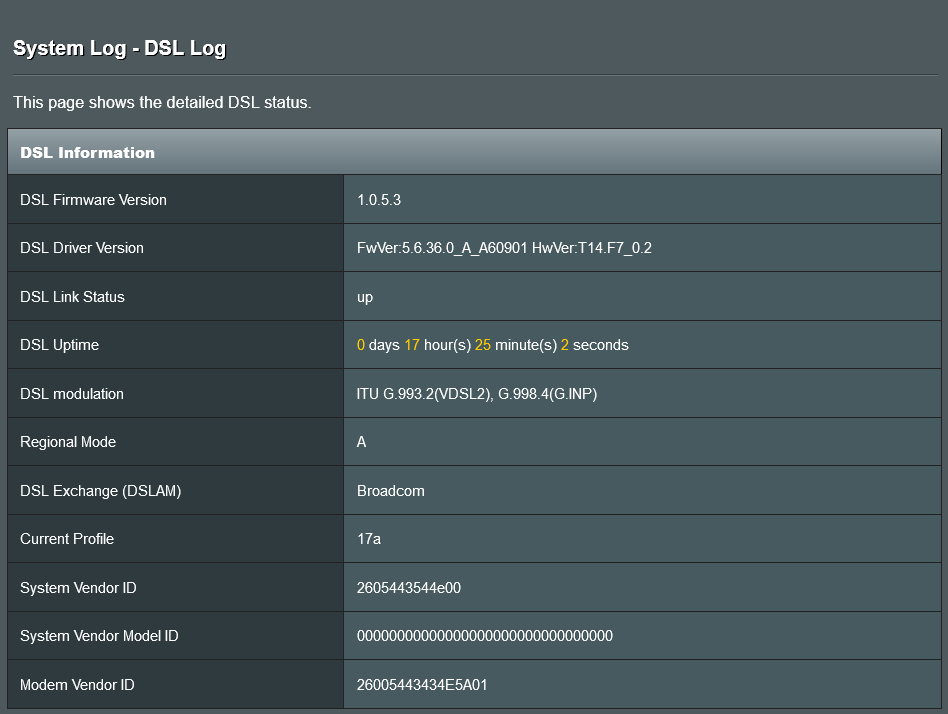The image size is (948, 714).
Task: Click the link status value up
Action: point(365,297)
